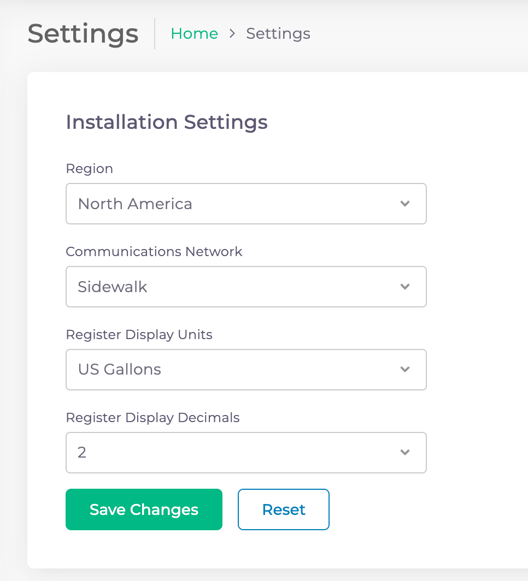This screenshot has width=528, height=581.
Task: Click the breadcrumb chevron separator after Home
Action: point(232,34)
